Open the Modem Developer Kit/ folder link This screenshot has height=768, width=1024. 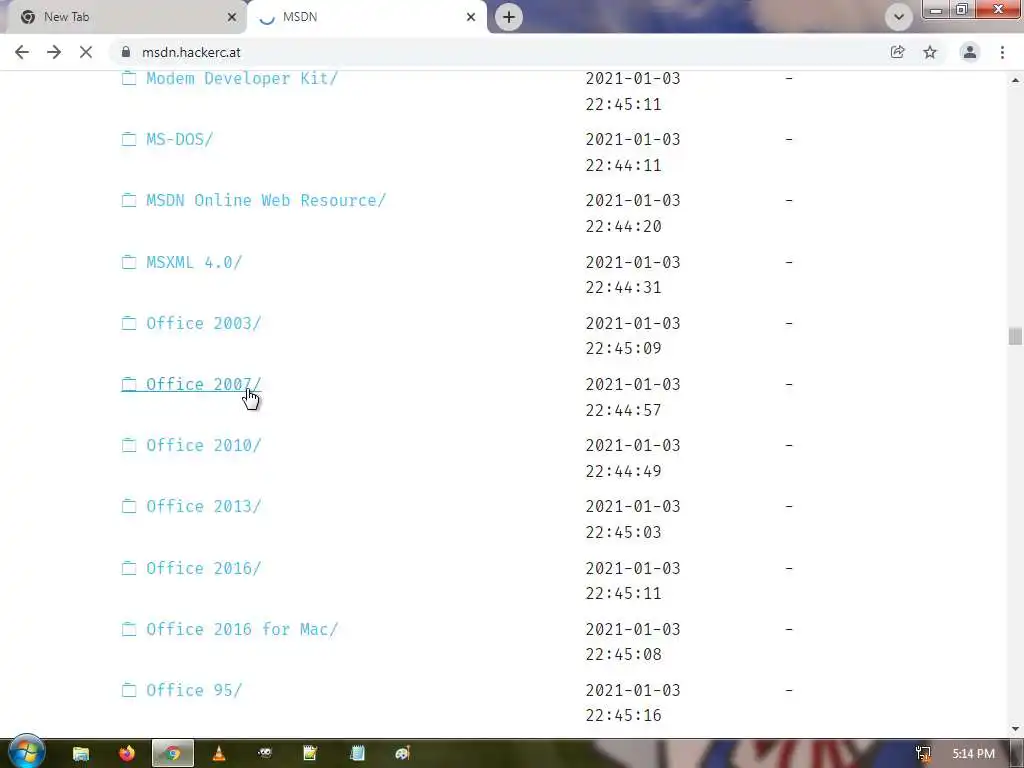(242, 78)
